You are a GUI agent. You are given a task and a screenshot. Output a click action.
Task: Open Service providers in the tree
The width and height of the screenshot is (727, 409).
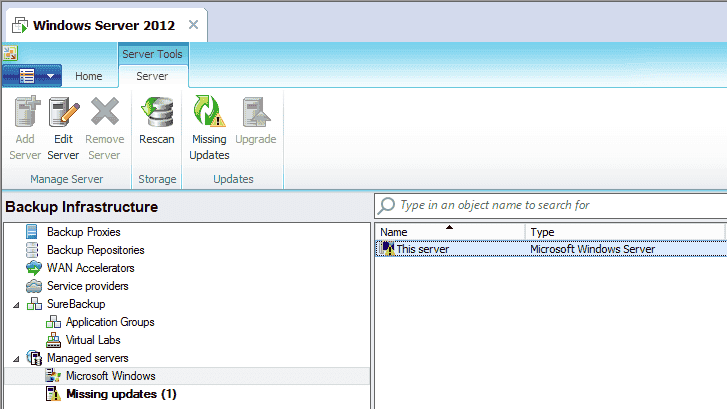click(x=88, y=286)
